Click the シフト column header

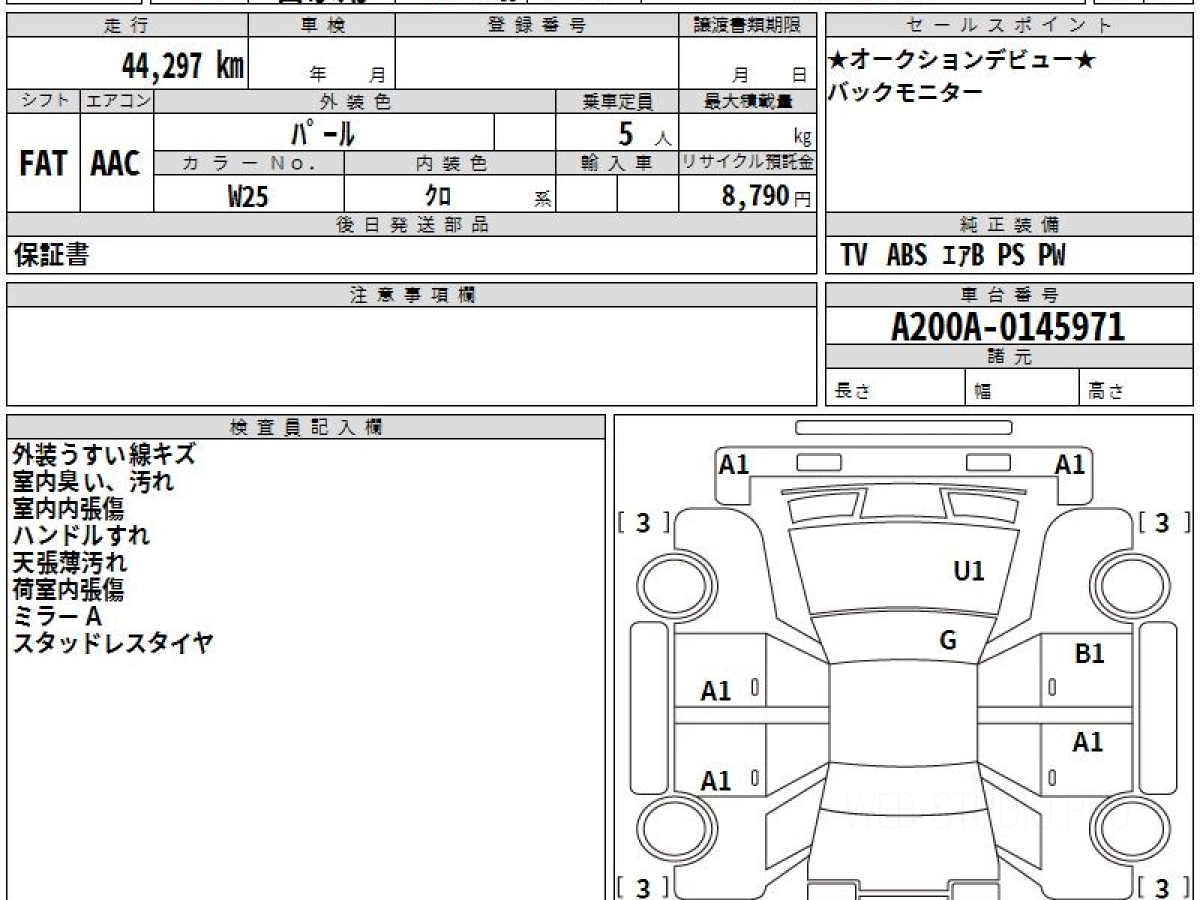tap(44, 101)
